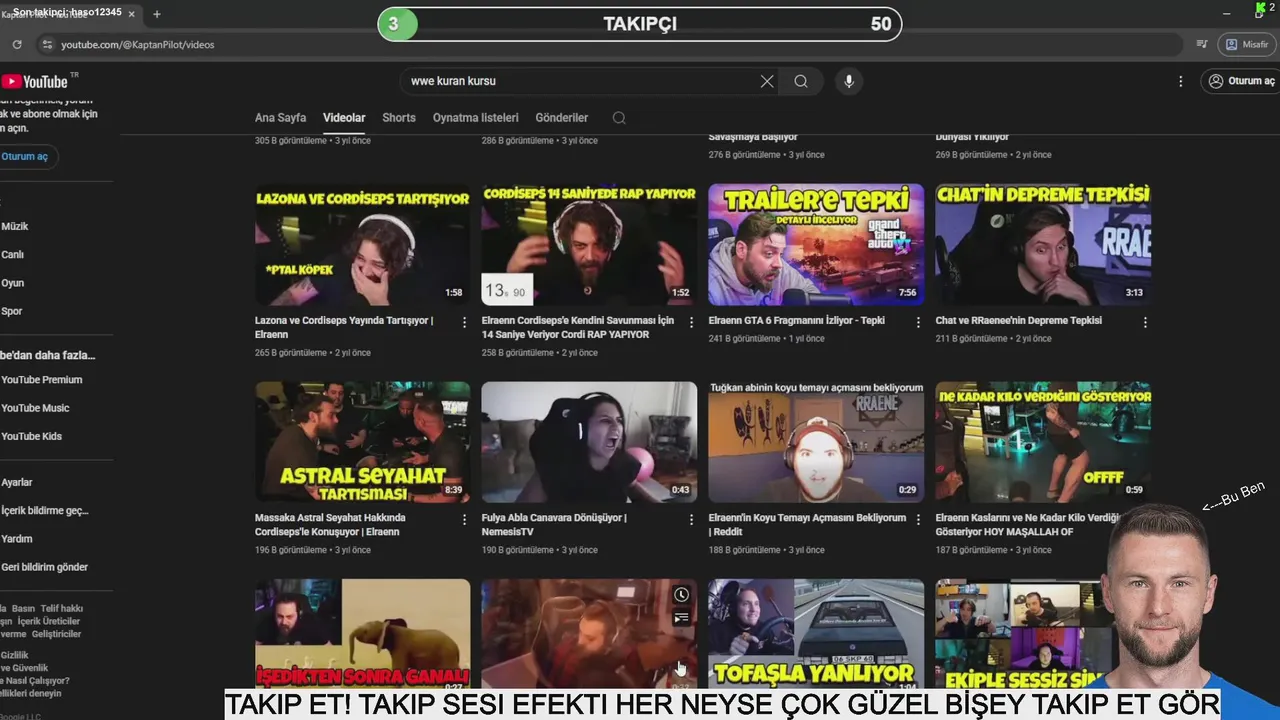Click Geliştiriciler footer link
The height and width of the screenshot is (720, 1280).
55,634
